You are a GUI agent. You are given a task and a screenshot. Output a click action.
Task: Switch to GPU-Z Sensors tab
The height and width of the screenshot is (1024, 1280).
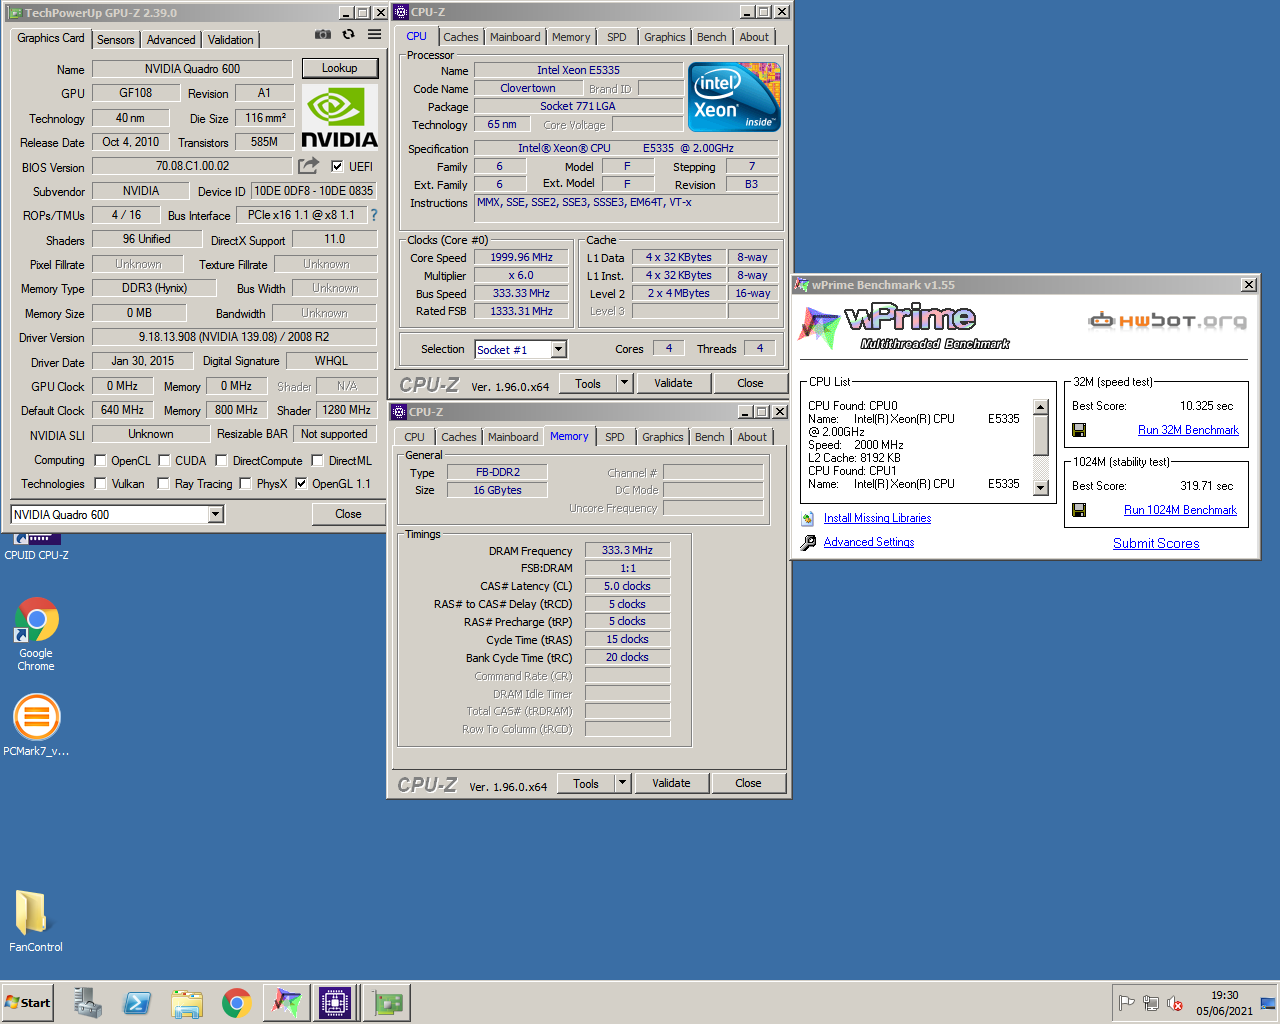click(116, 40)
